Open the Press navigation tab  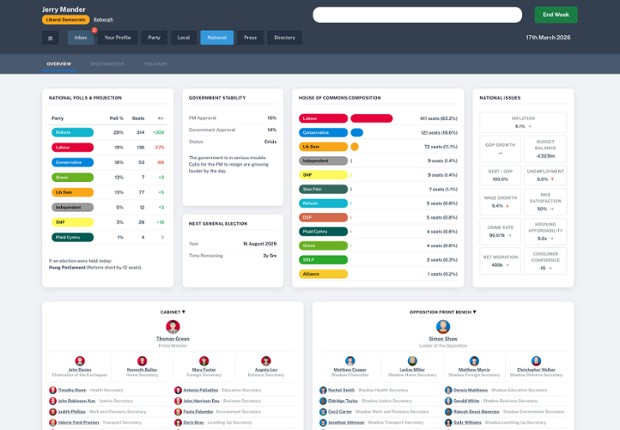tap(250, 38)
